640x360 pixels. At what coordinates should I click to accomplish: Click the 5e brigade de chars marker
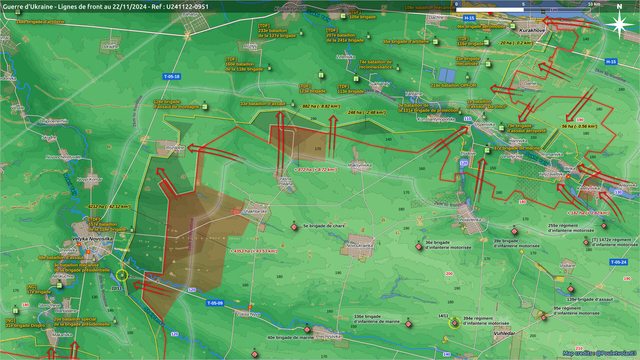(x=294, y=227)
